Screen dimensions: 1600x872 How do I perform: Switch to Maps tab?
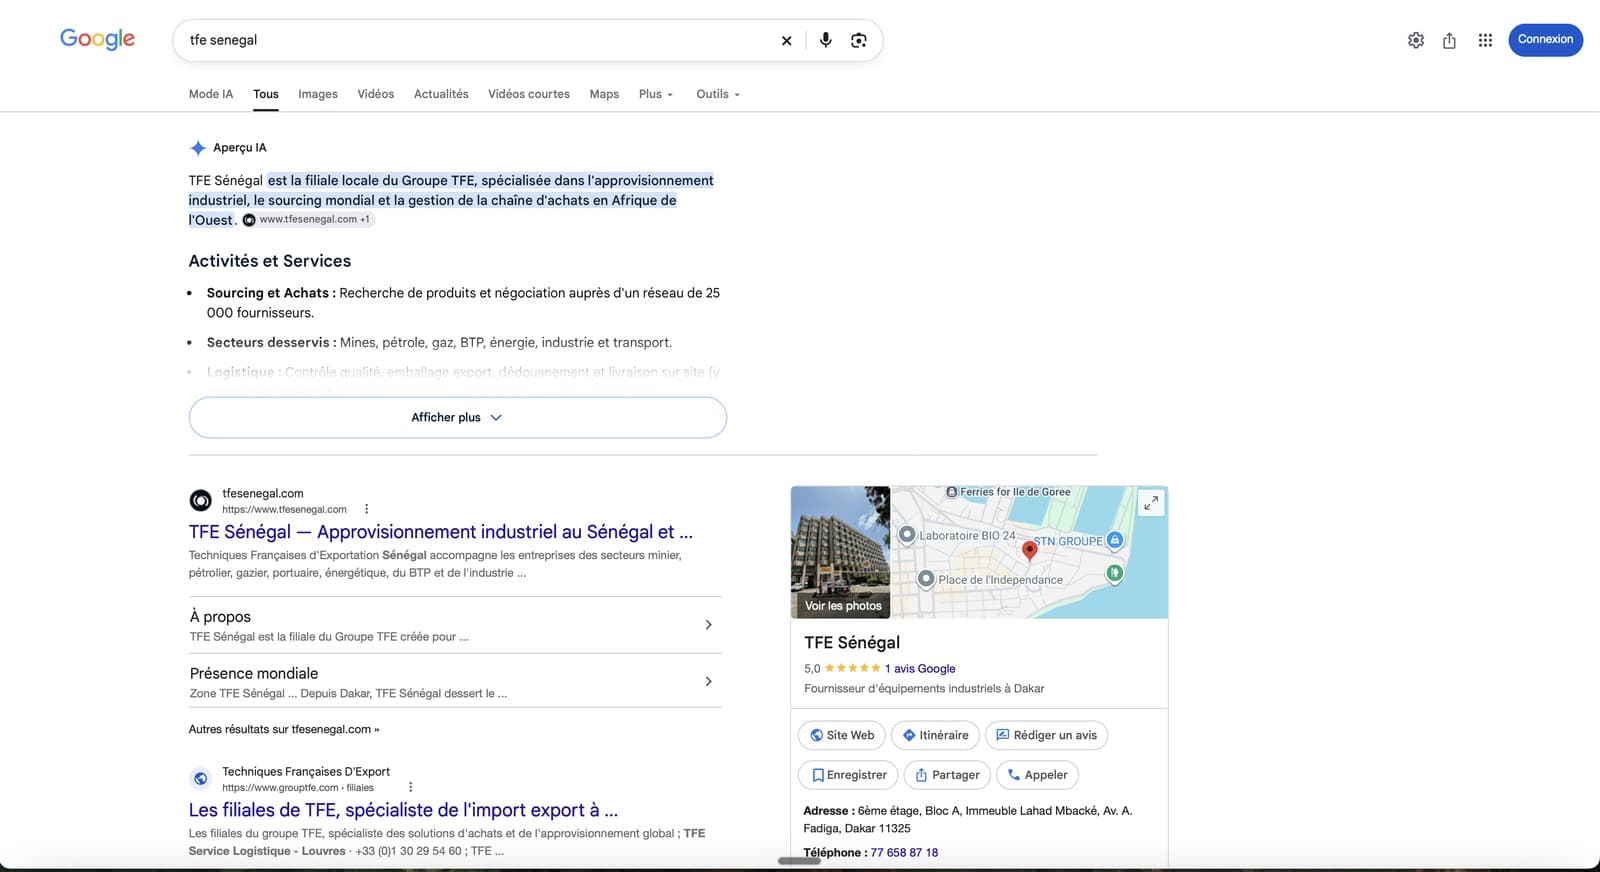(x=604, y=94)
